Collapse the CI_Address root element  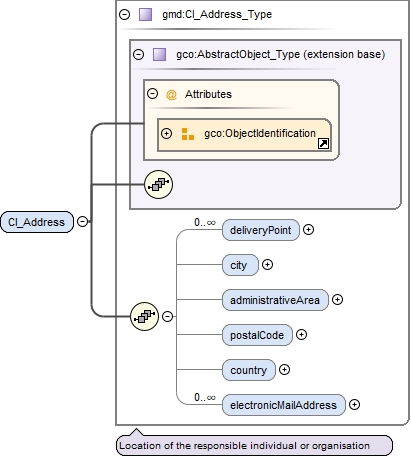click(82, 221)
